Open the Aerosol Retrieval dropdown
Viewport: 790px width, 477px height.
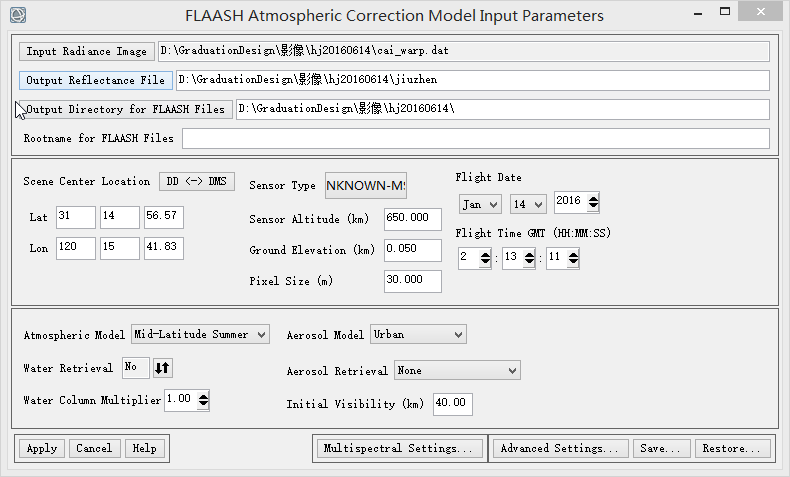coord(457,370)
